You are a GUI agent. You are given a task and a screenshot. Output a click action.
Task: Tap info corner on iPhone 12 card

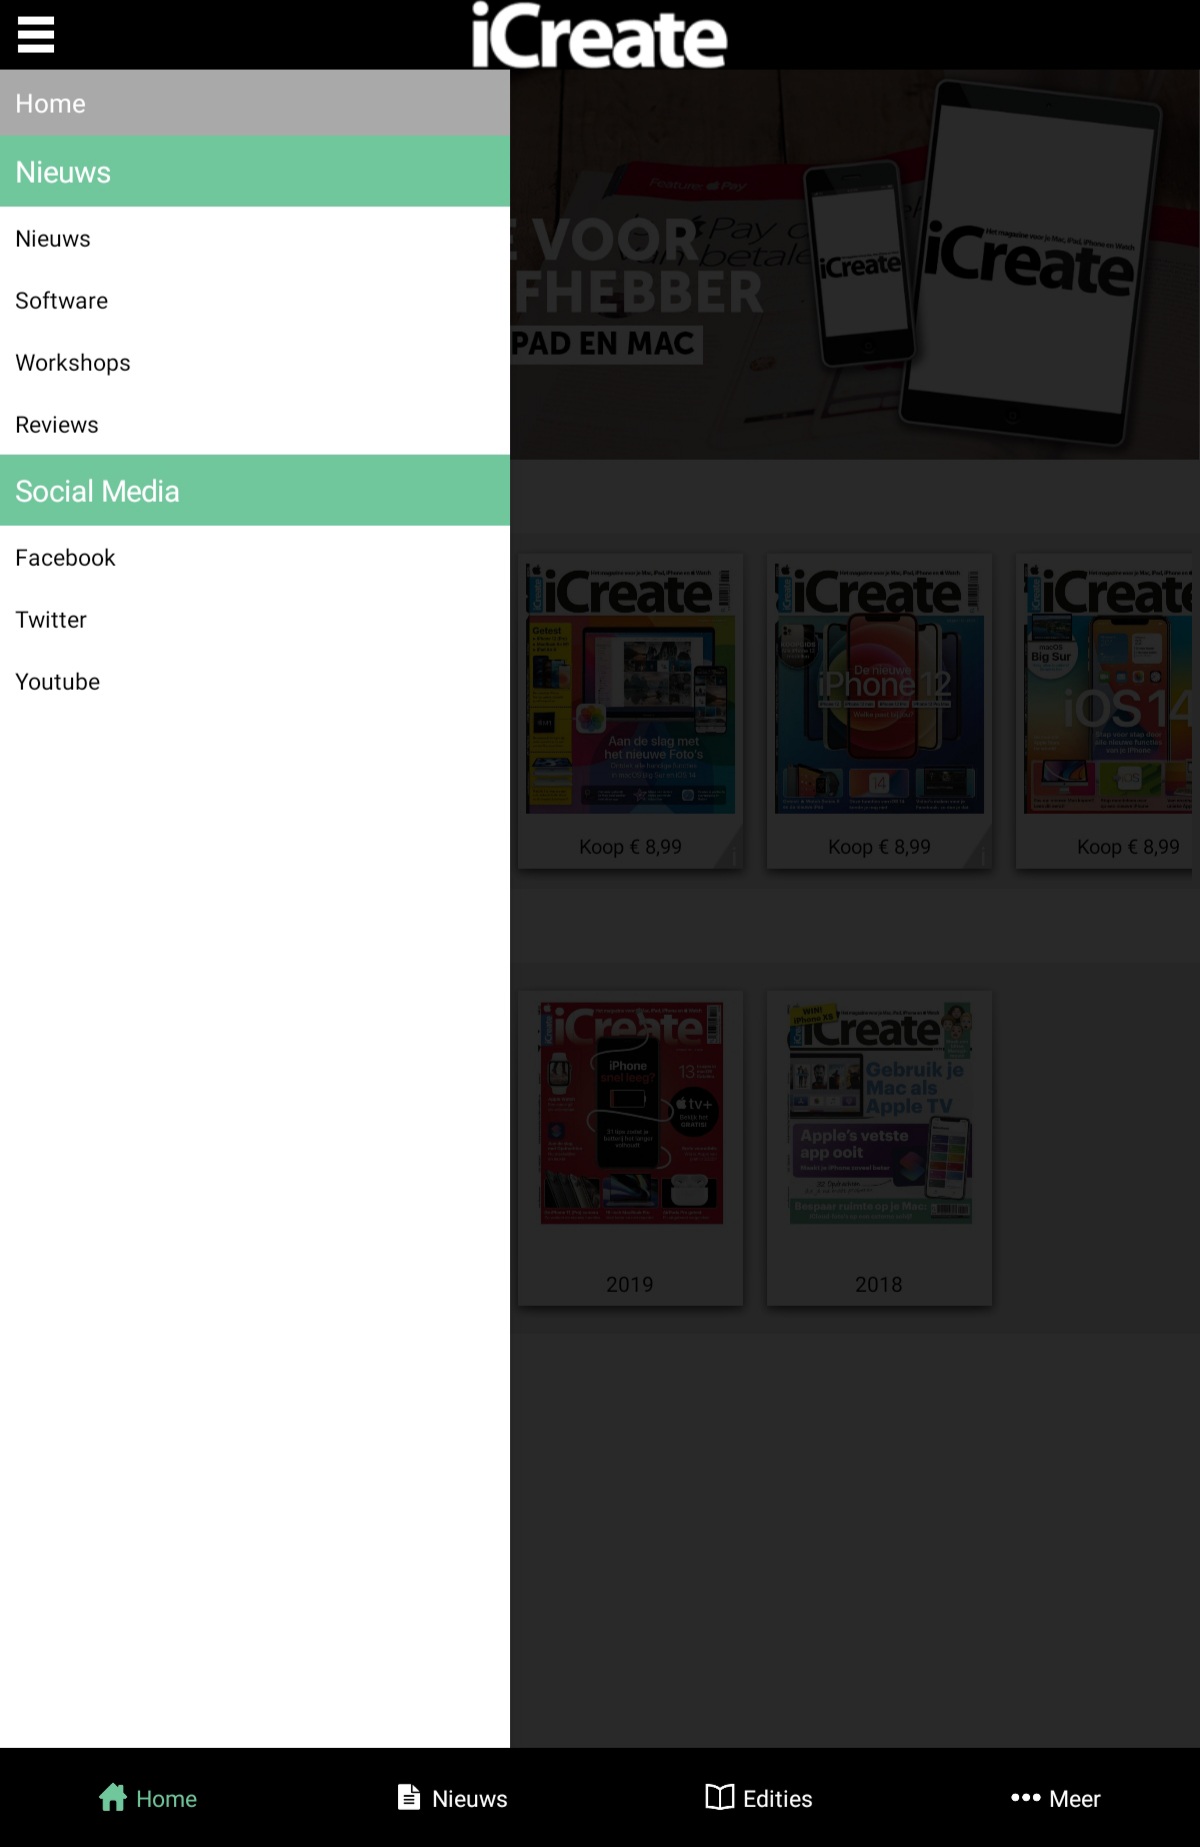pos(982,856)
